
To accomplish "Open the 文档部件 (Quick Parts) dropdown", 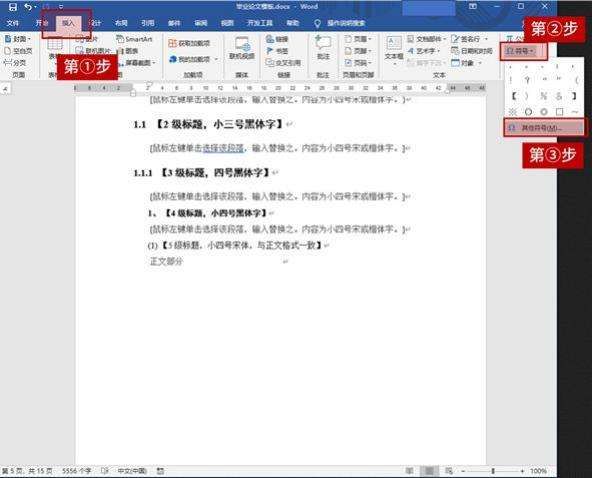I will (427, 39).
